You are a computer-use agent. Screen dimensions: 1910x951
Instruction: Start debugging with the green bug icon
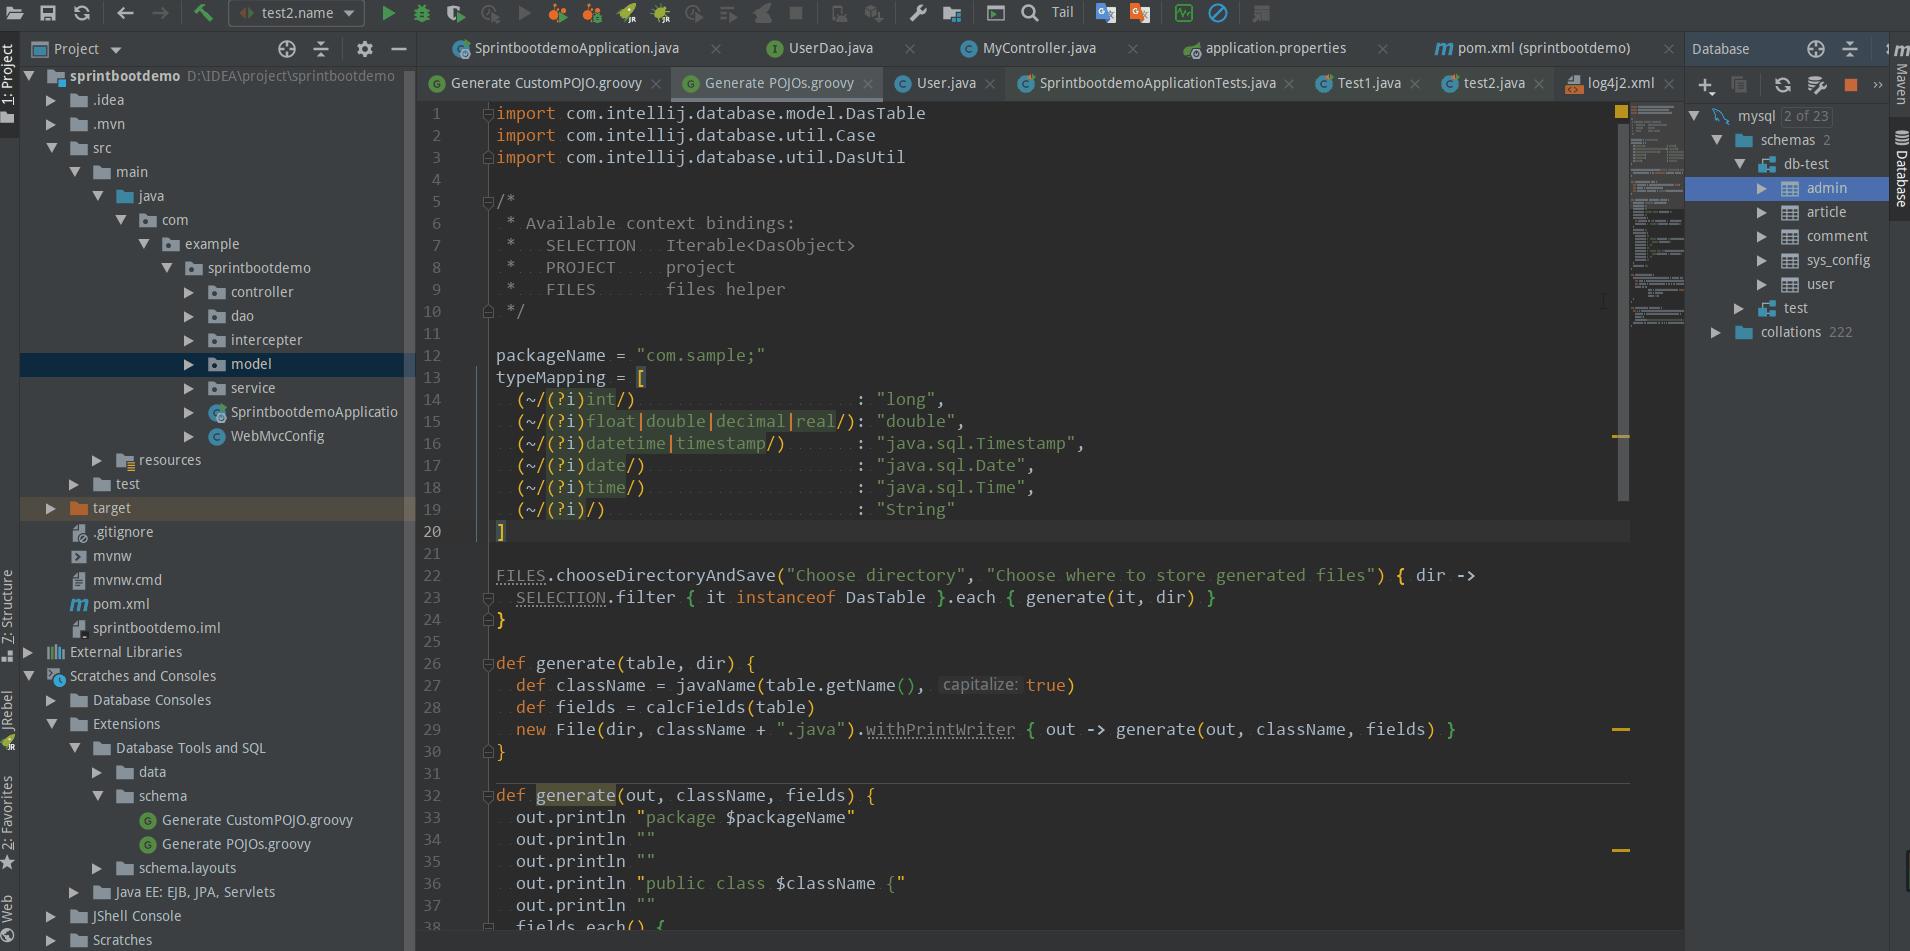point(422,14)
